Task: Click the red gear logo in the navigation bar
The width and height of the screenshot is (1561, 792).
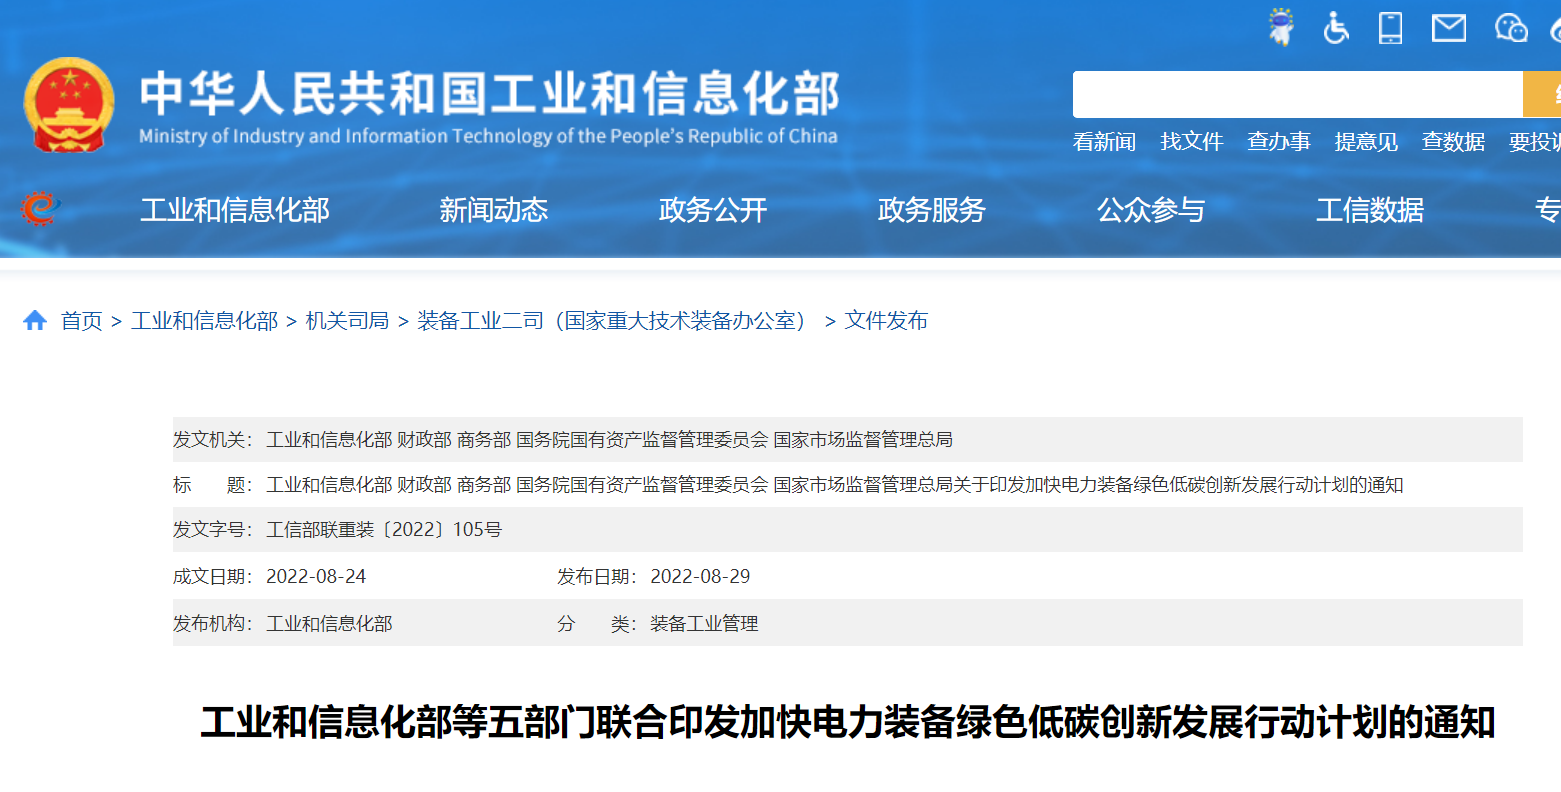Action: pyautogui.click(x=40, y=208)
